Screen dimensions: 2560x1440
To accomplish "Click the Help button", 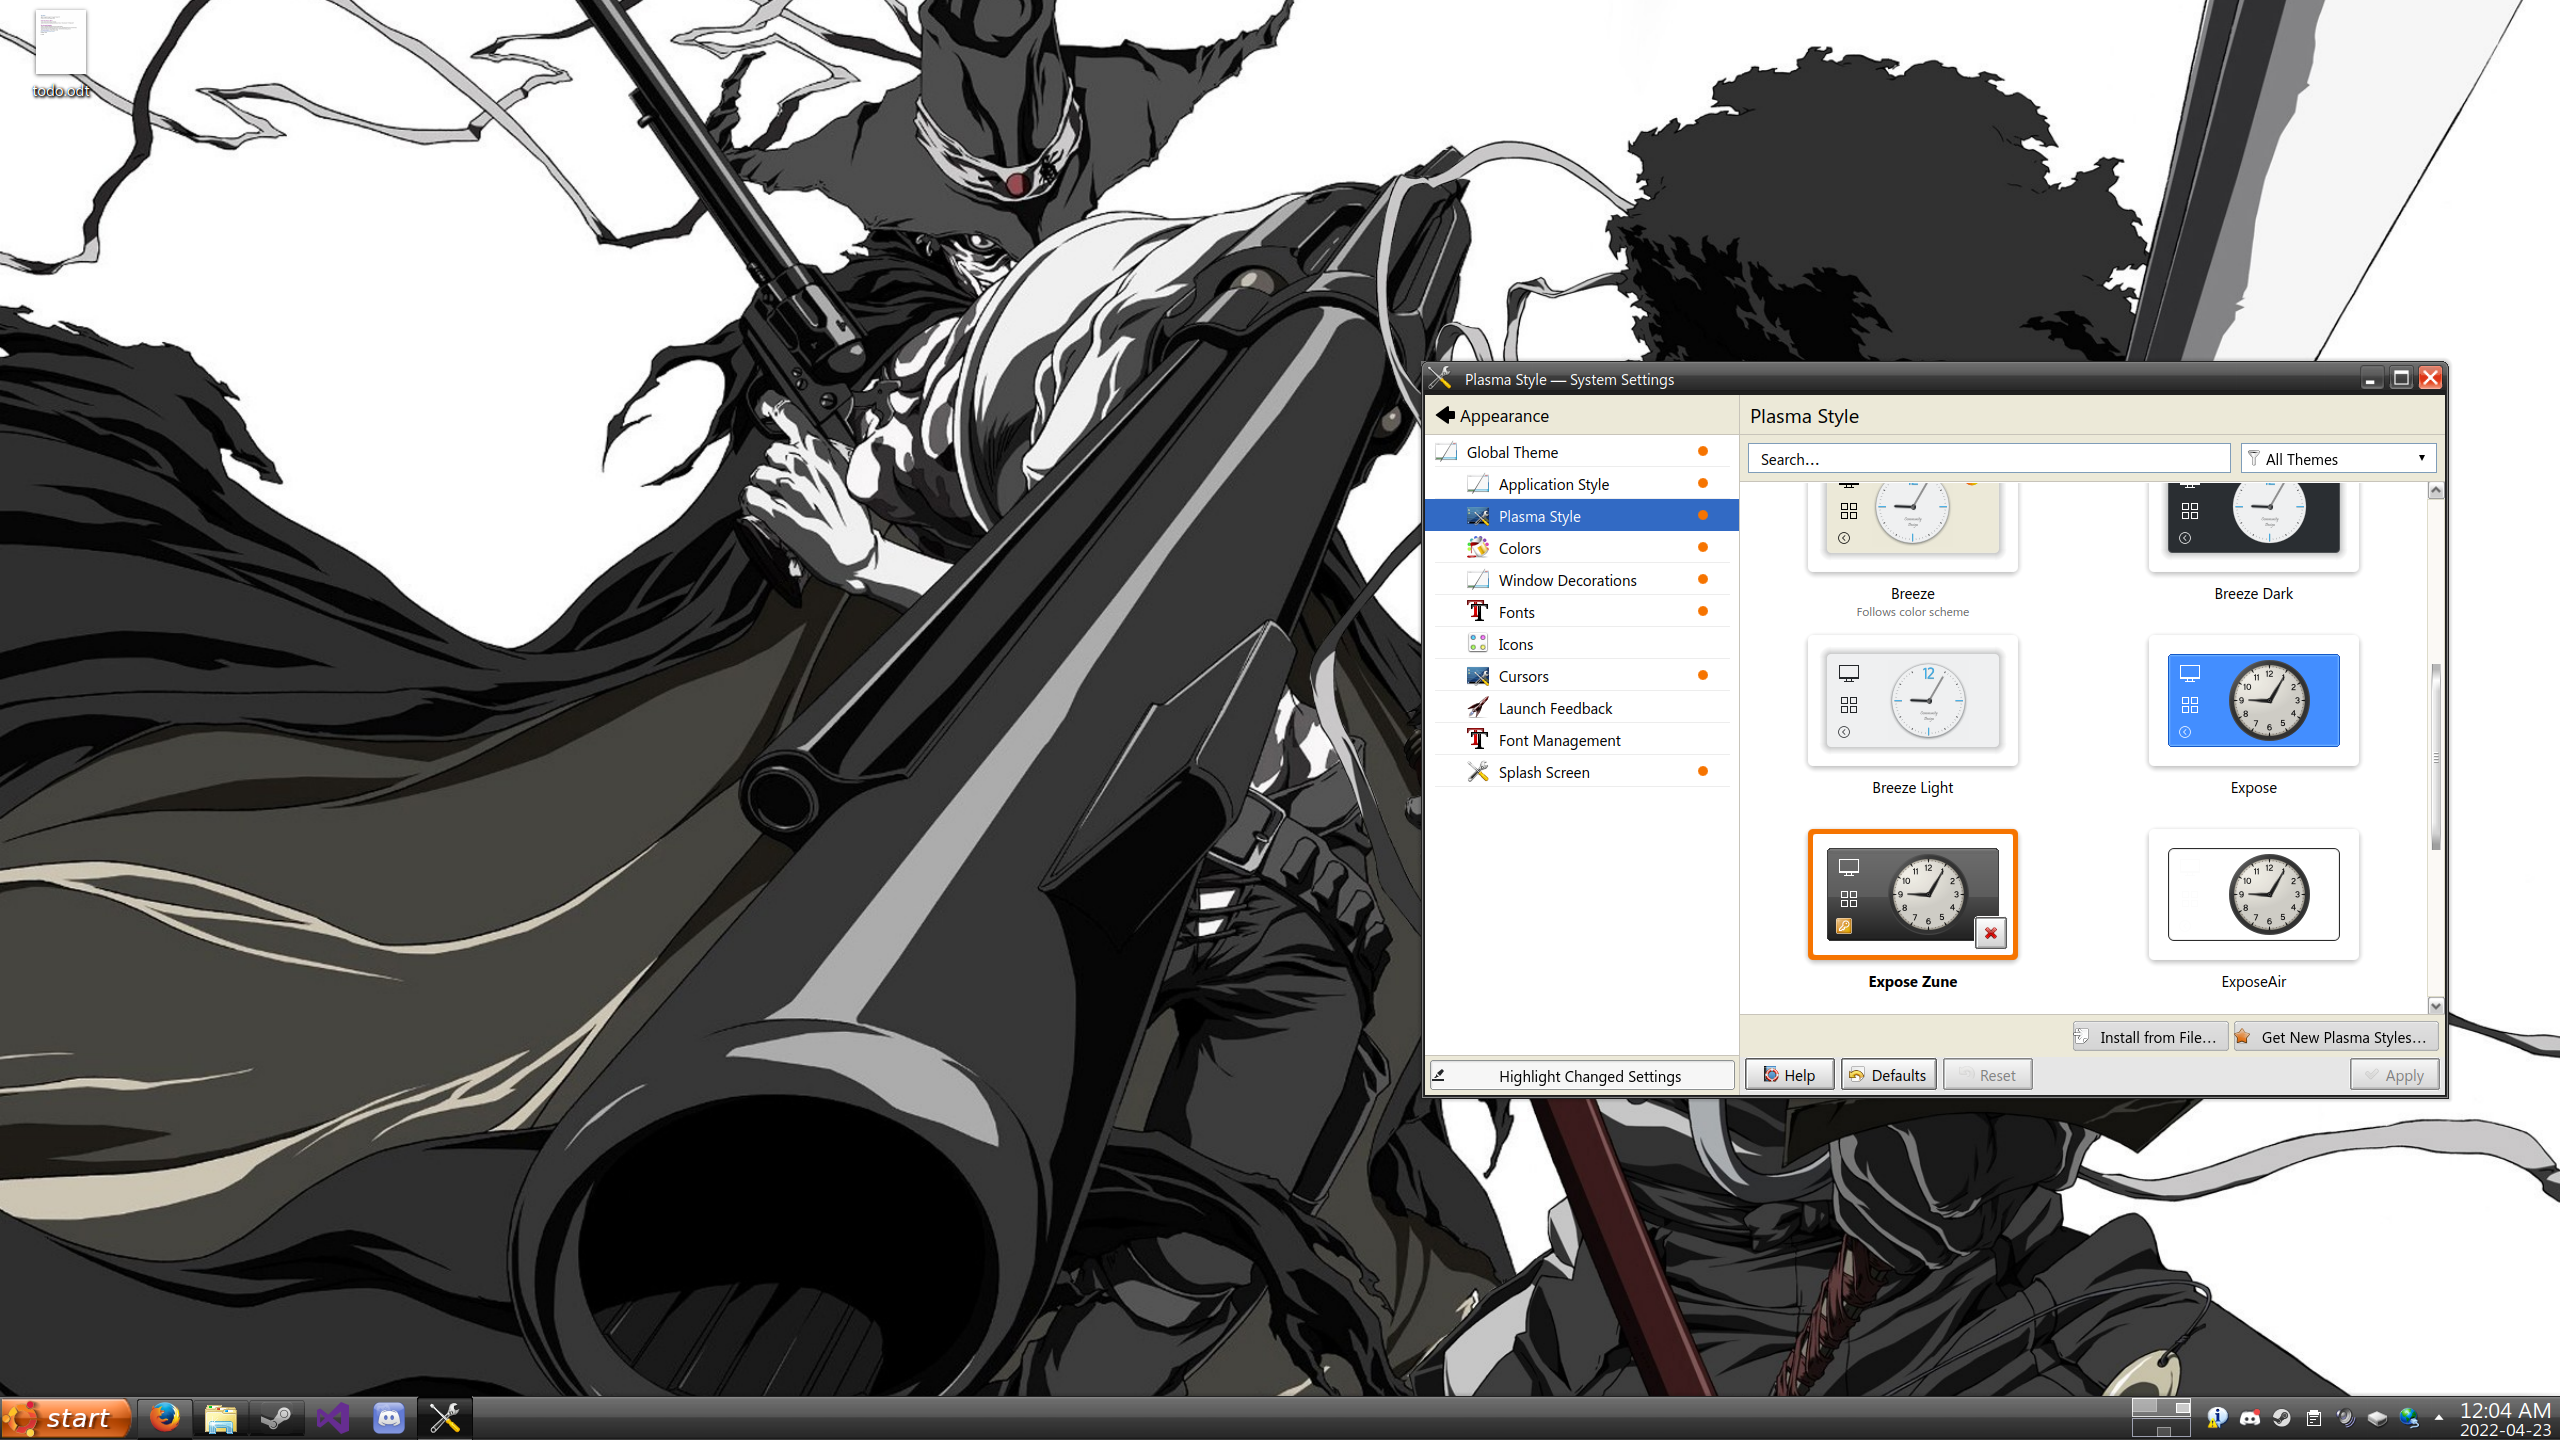I will coord(1789,1075).
